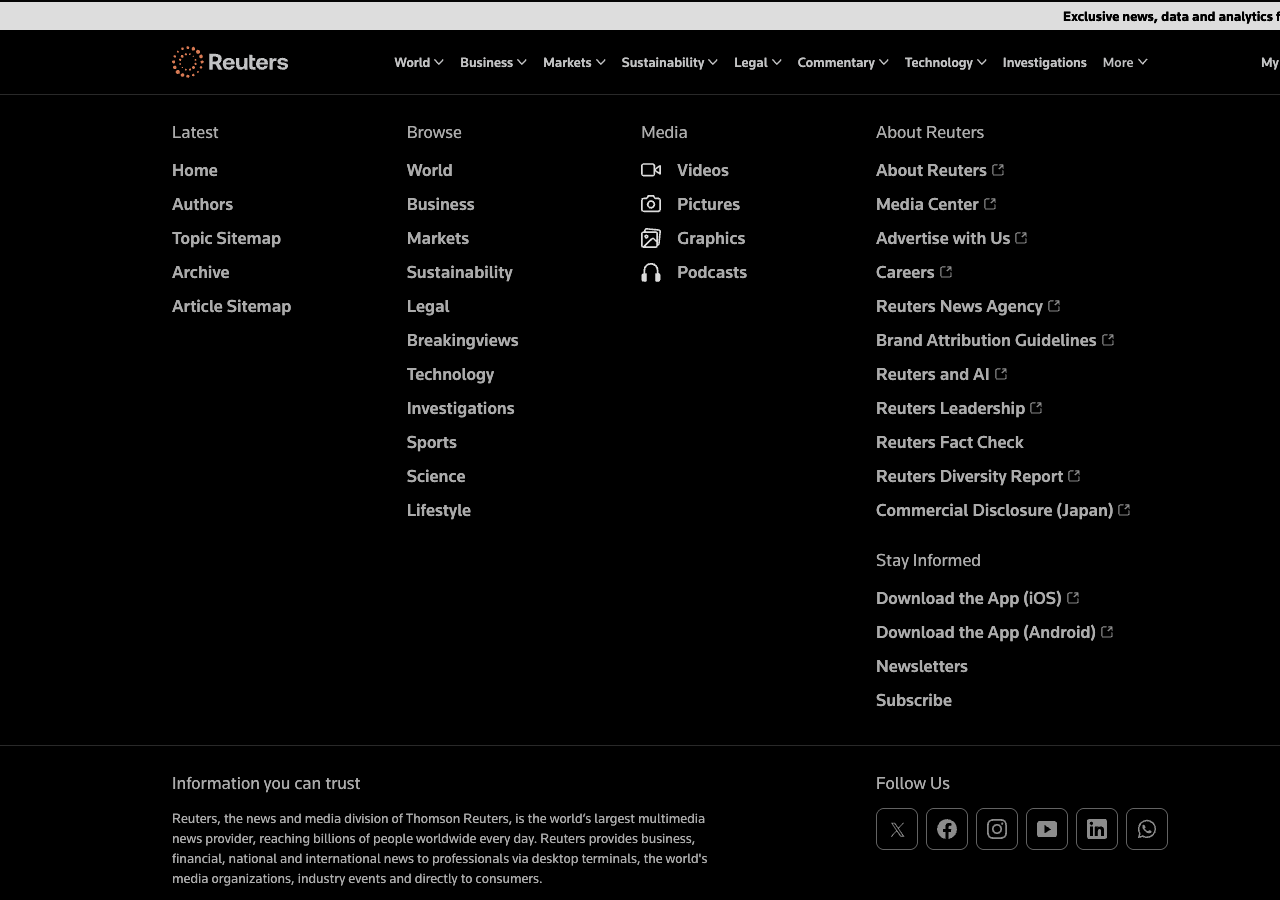The width and height of the screenshot is (1280, 900).
Task: Open the Archive link
Action: (200, 272)
